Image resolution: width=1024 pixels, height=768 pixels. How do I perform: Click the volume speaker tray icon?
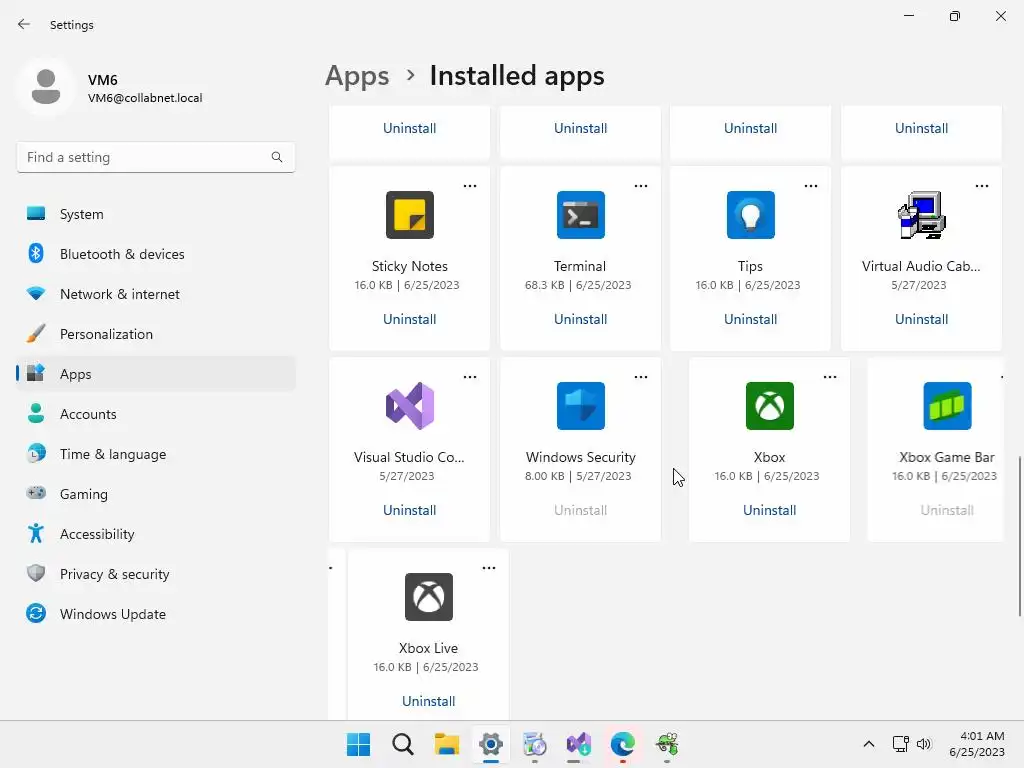pos(923,744)
